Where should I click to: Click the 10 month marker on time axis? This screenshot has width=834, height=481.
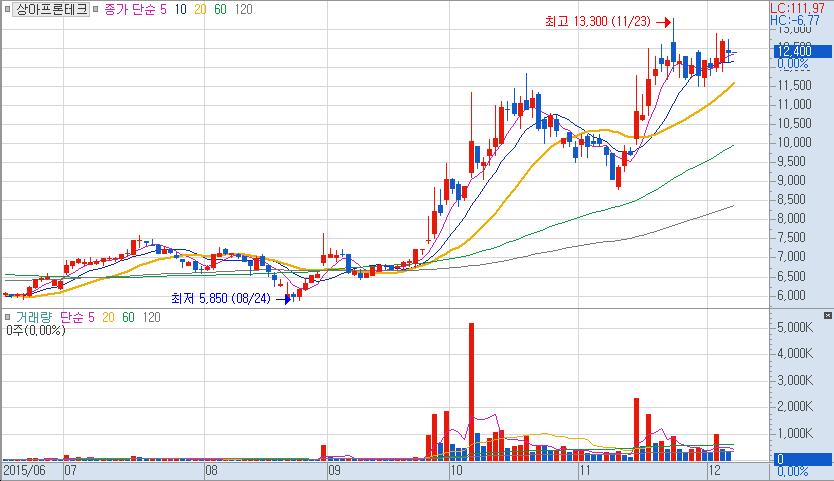click(456, 468)
